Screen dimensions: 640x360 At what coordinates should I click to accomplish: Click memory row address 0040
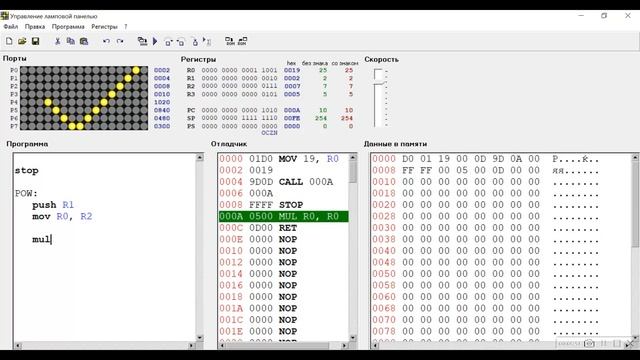coord(384,251)
